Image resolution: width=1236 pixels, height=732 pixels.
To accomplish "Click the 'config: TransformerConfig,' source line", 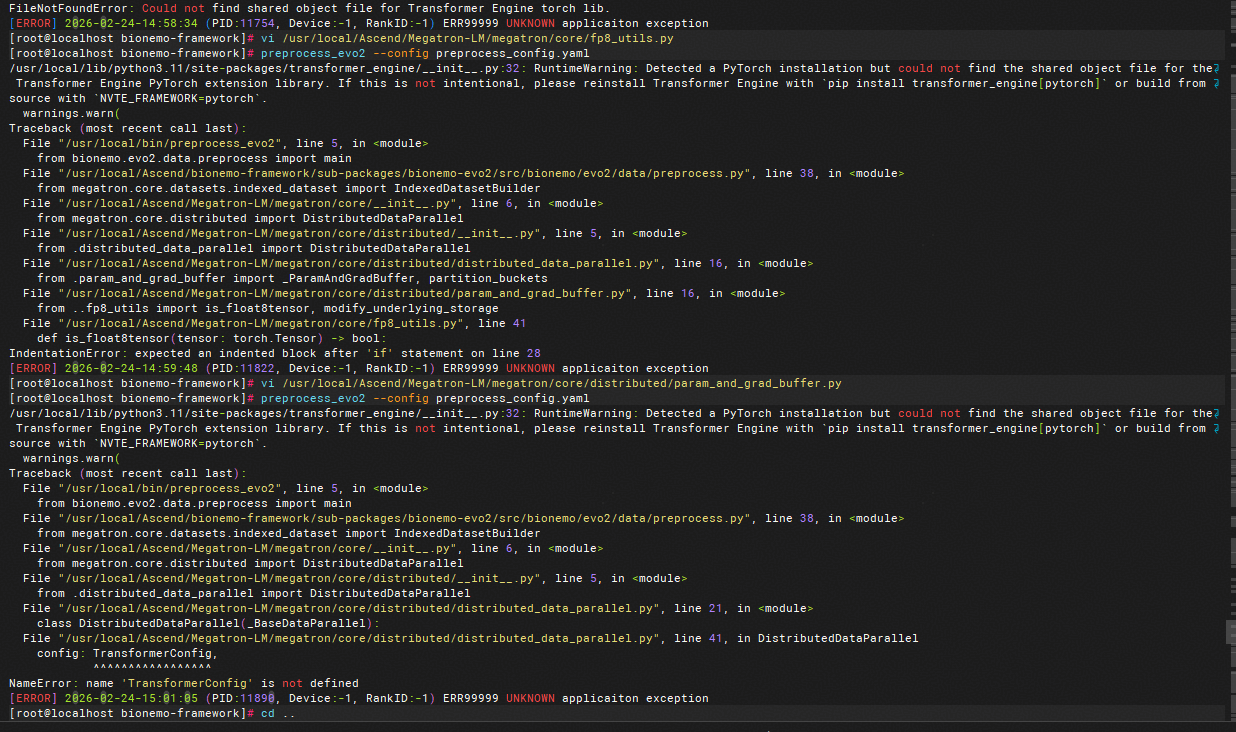I will (x=126, y=653).
